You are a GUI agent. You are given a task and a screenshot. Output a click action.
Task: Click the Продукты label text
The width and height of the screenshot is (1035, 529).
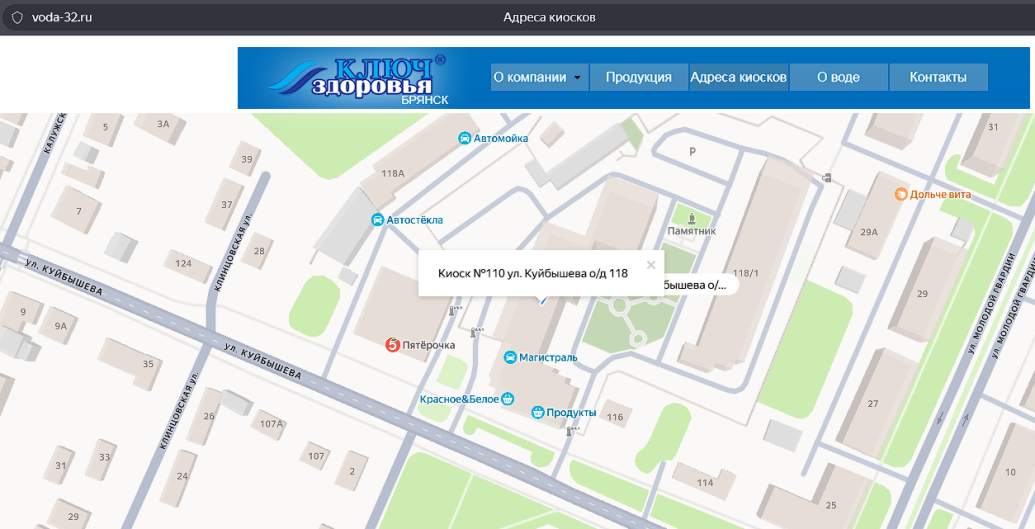(x=571, y=413)
